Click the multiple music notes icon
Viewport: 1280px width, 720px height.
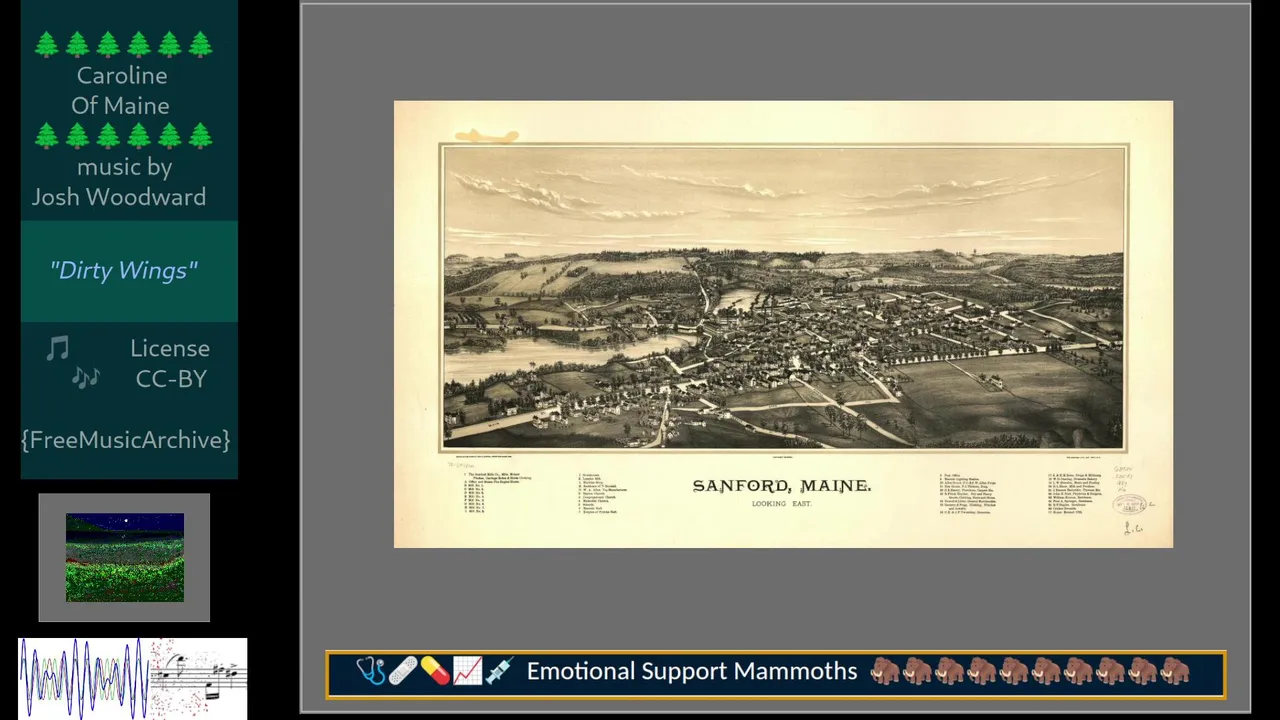[86, 377]
